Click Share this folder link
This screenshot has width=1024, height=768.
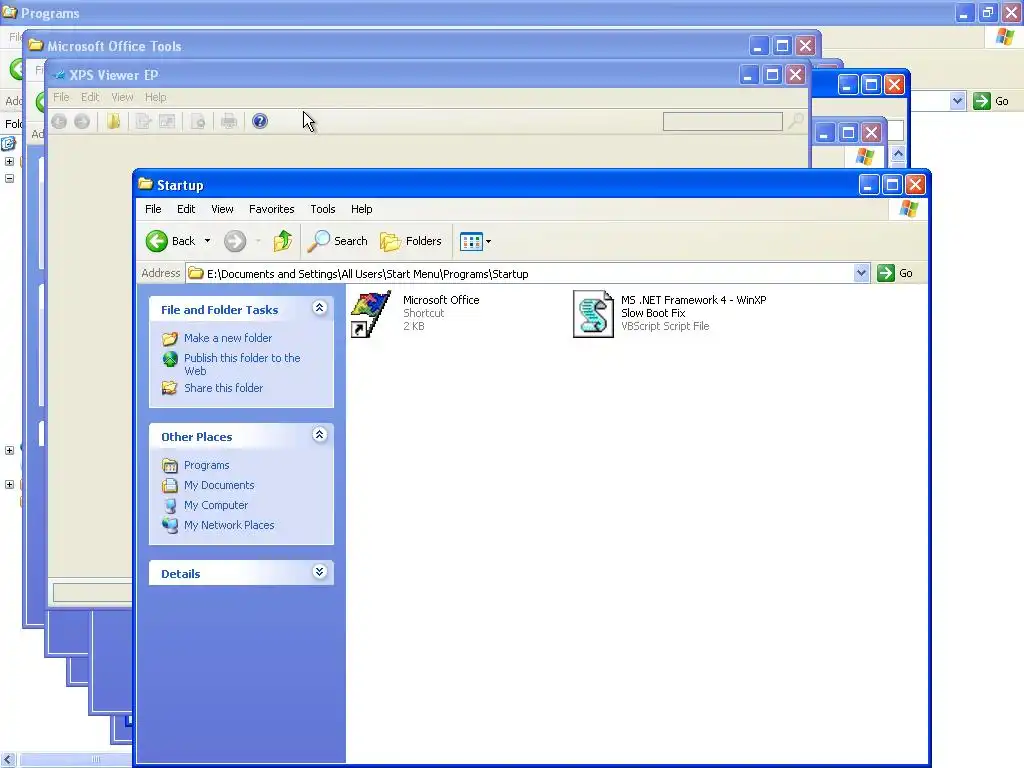[x=223, y=388]
